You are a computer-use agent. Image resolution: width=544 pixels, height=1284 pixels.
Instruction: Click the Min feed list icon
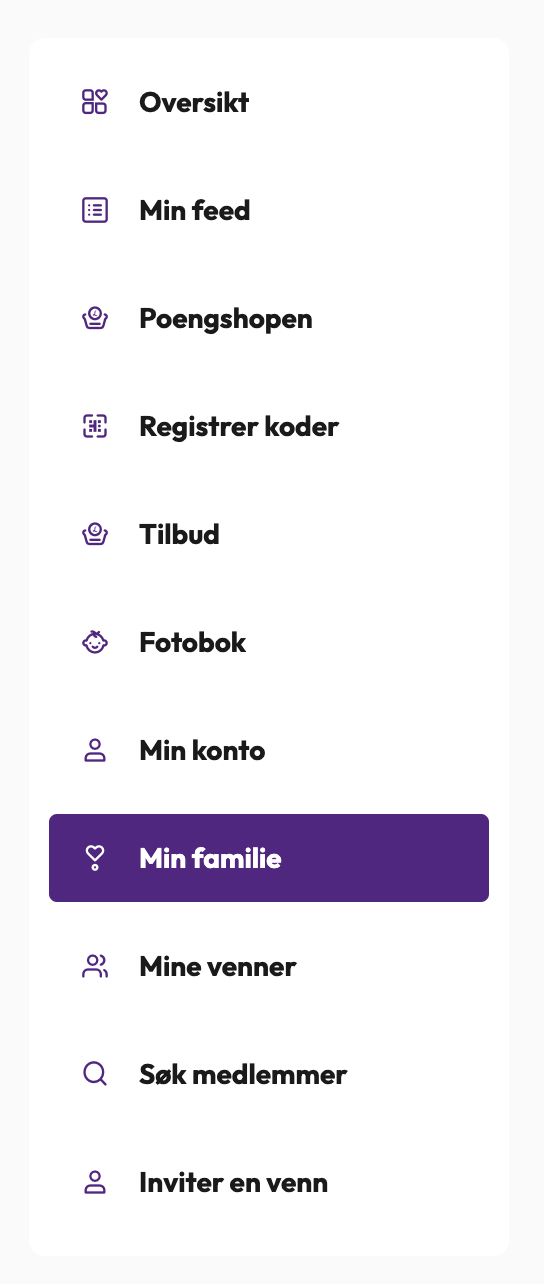[94, 210]
